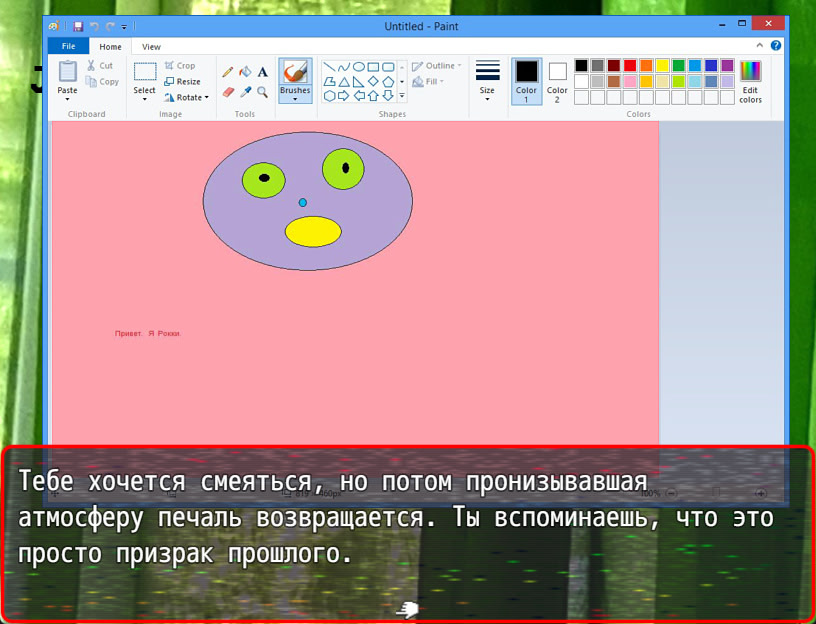Open the Edit colors dialog
Screen dimensions: 816x624
750,81
